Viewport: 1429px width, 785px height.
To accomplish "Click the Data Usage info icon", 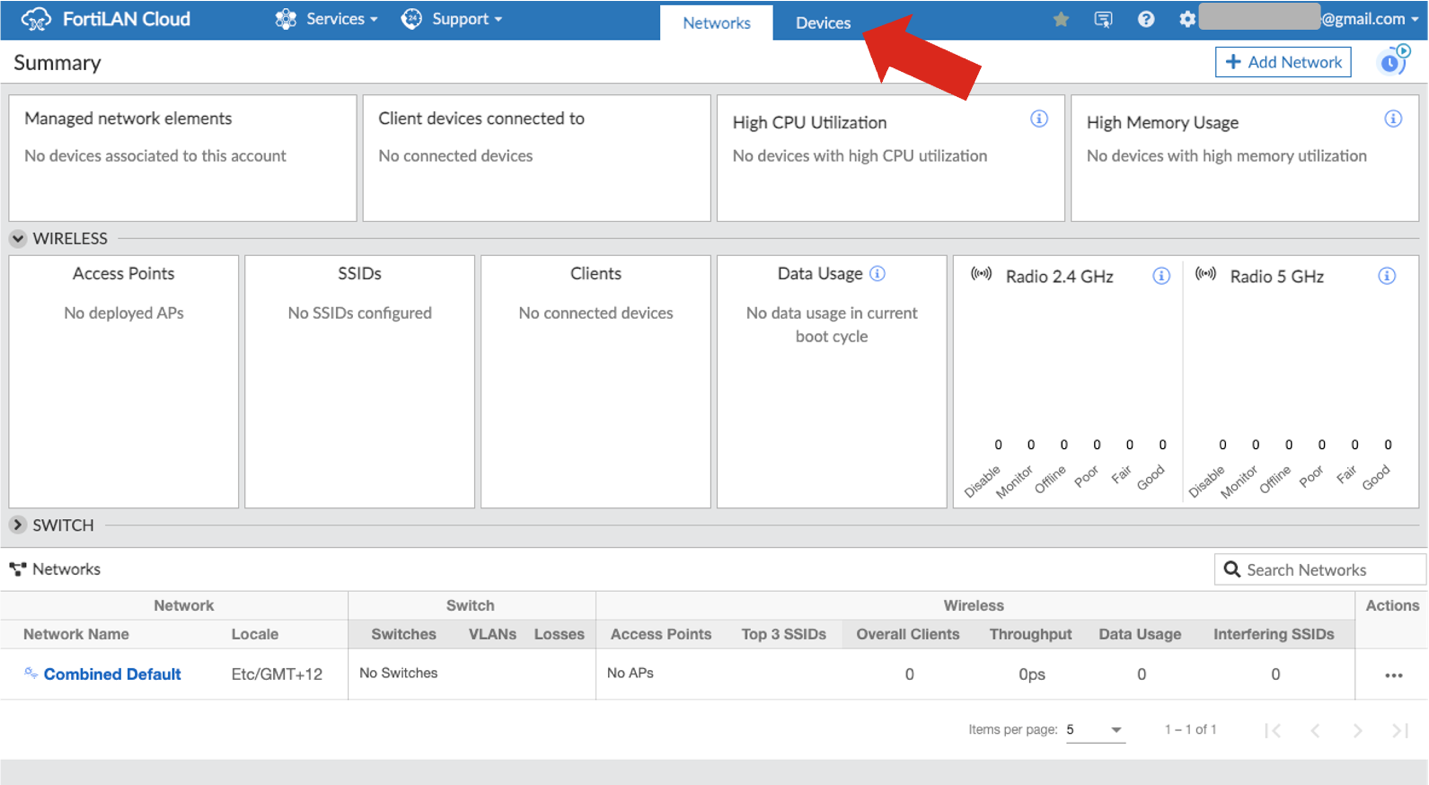I will tap(877, 273).
